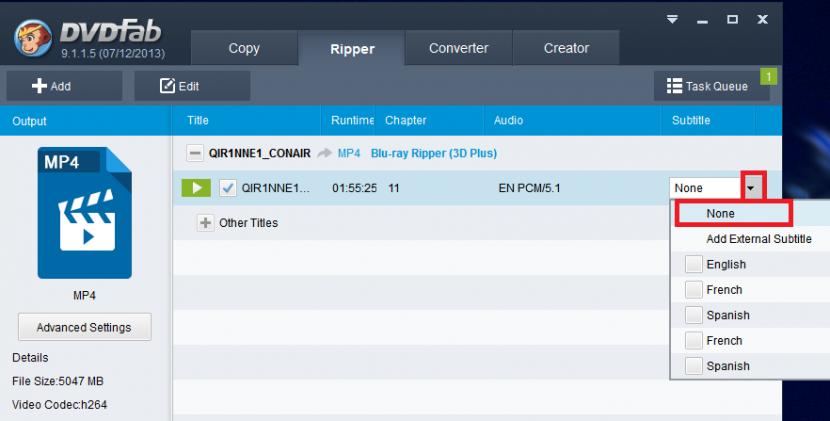Click the subtitle None combo box field
This screenshot has width=830, height=421.
pyautogui.click(x=706, y=188)
